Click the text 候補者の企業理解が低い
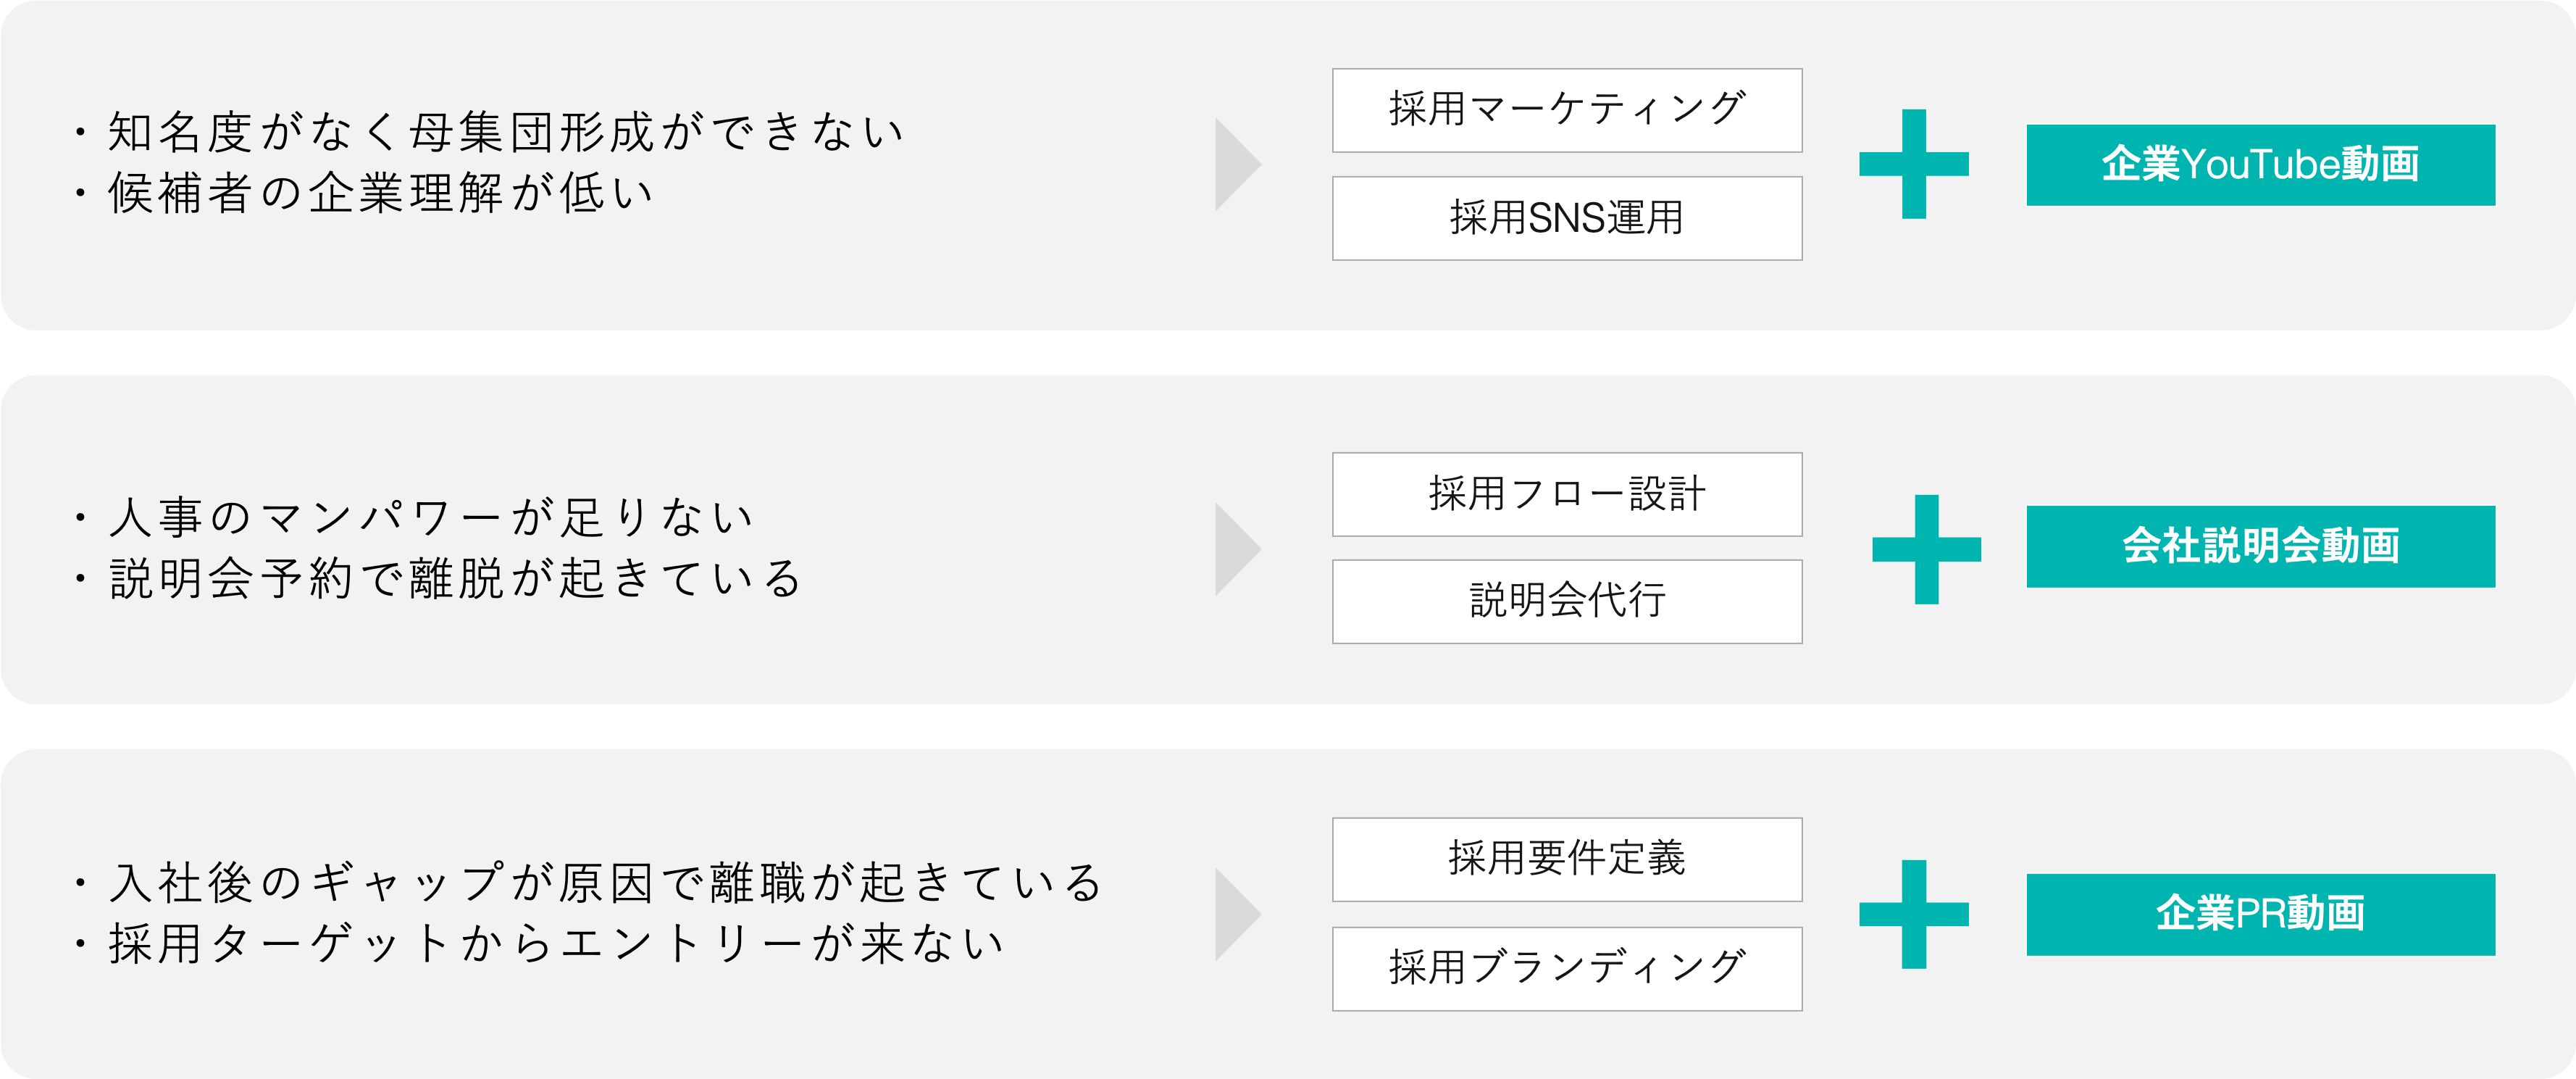The width and height of the screenshot is (2576, 1079). (x=380, y=194)
